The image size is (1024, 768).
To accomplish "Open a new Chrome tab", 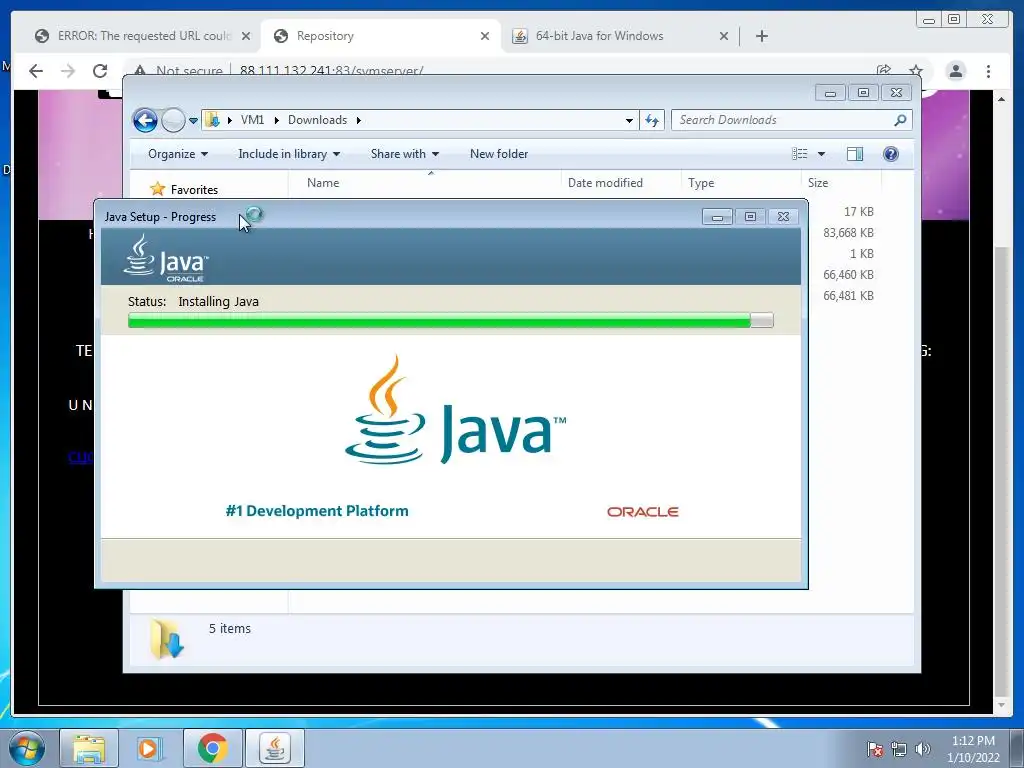I will pyautogui.click(x=761, y=36).
